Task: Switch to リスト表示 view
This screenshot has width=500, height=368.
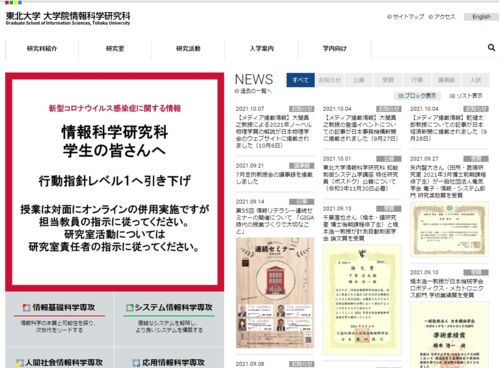Action: 466,96
